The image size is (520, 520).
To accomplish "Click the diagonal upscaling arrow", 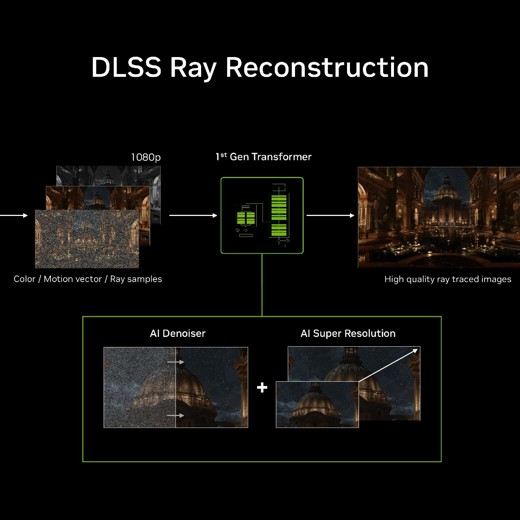I will point(388,365).
